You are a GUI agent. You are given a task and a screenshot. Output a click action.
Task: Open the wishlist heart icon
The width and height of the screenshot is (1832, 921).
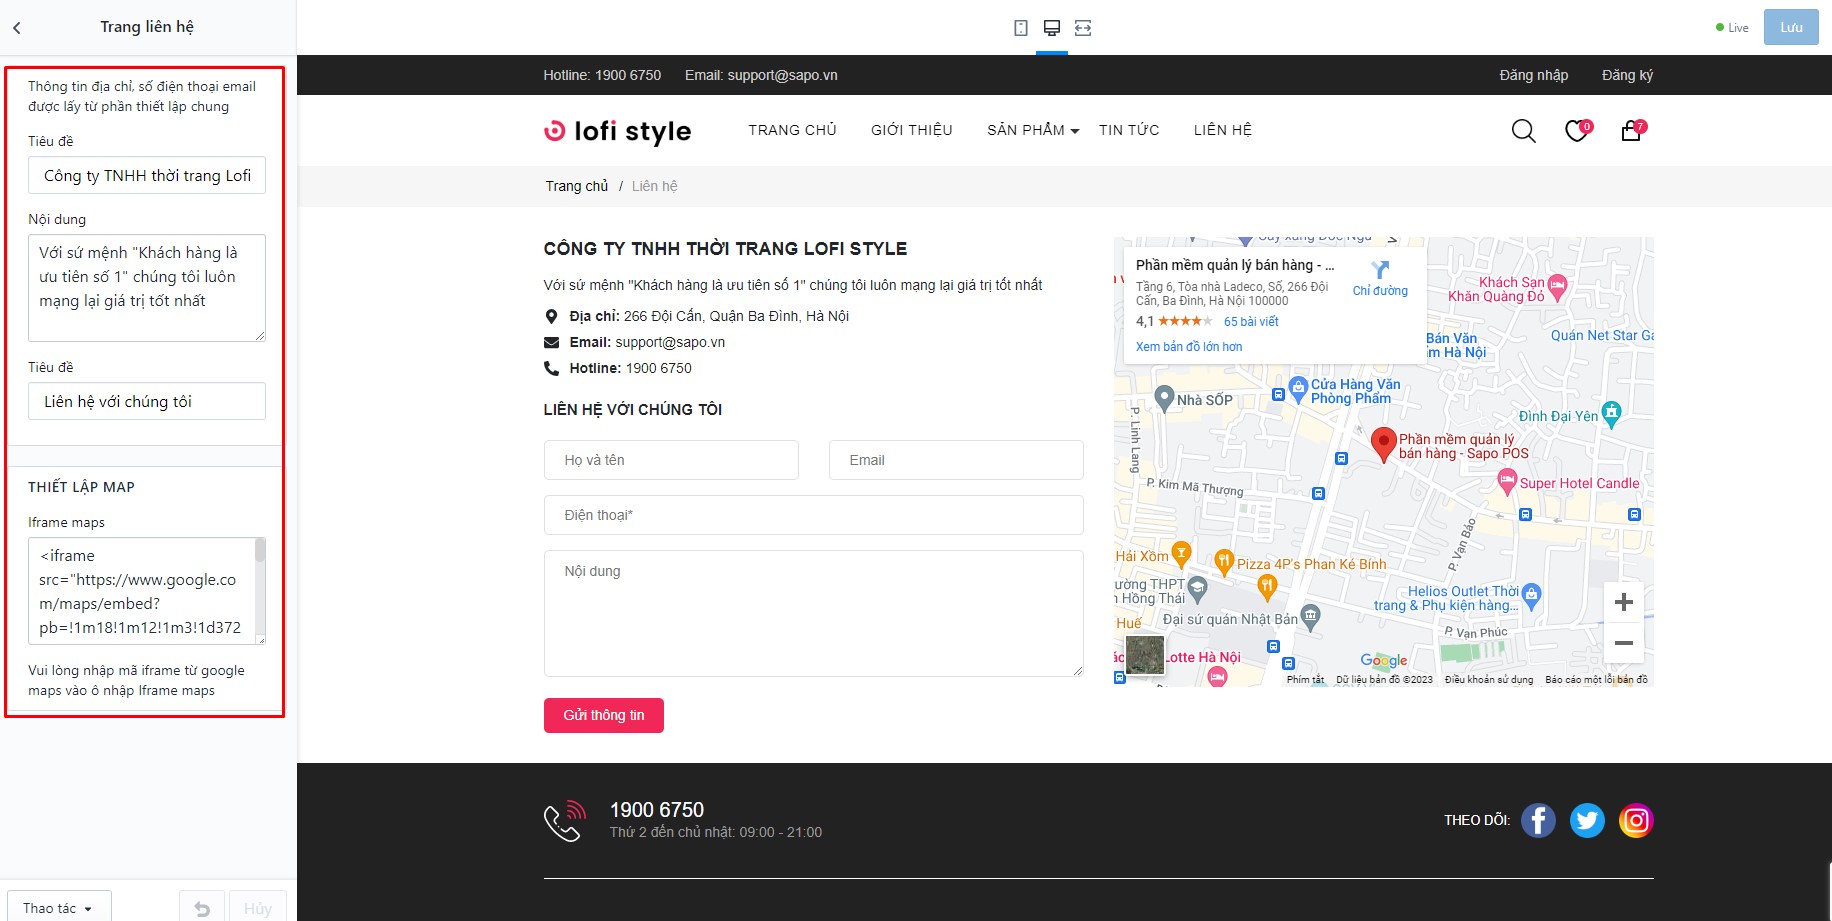pos(1577,131)
